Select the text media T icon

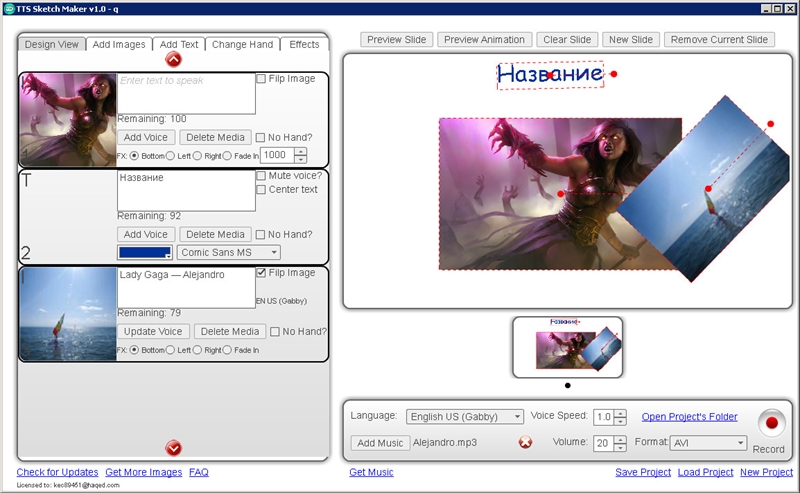coord(26,180)
